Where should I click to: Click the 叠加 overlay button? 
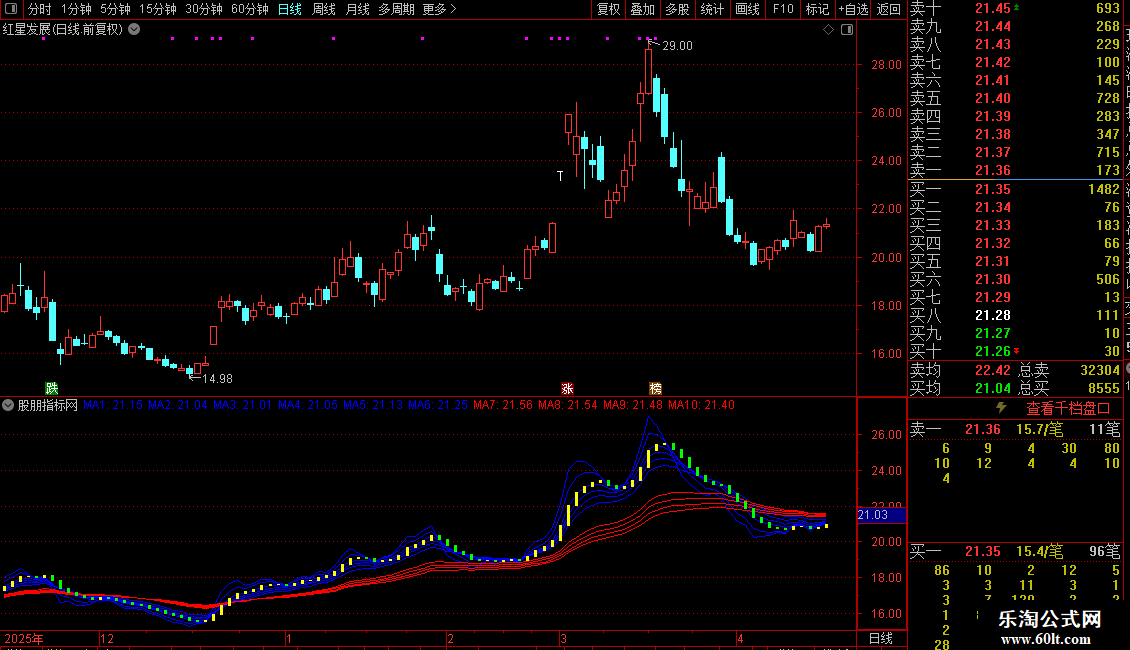tap(643, 9)
